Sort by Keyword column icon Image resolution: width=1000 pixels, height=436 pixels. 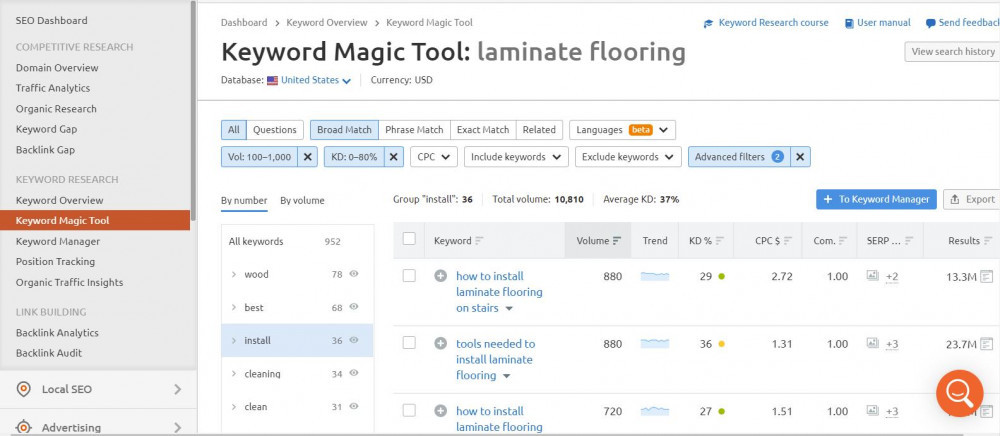click(x=479, y=241)
